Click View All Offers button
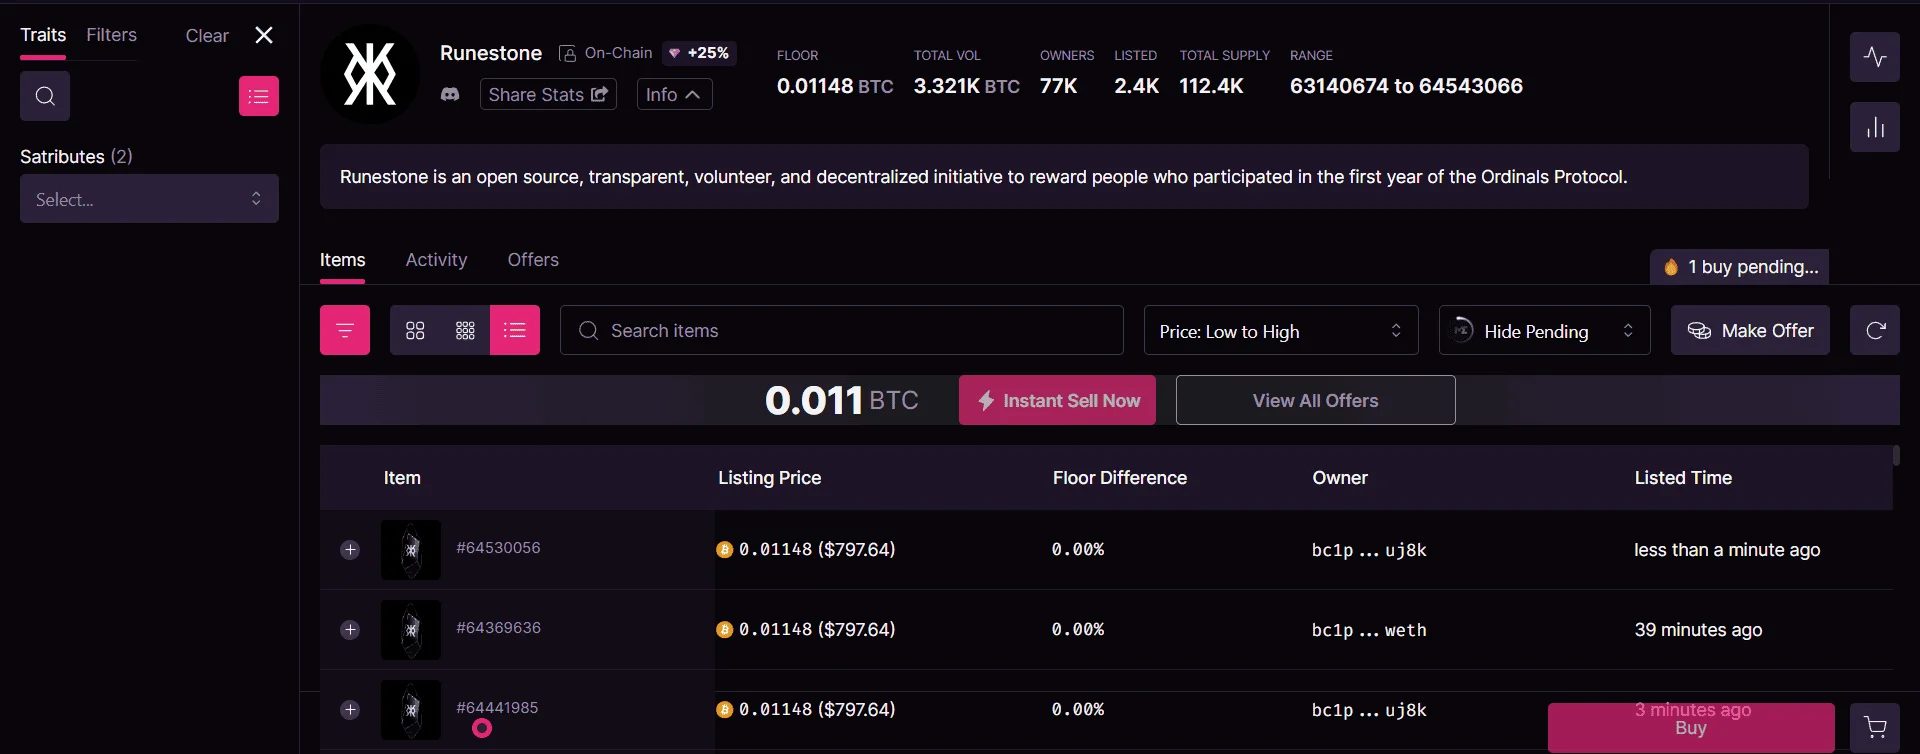 (1315, 400)
